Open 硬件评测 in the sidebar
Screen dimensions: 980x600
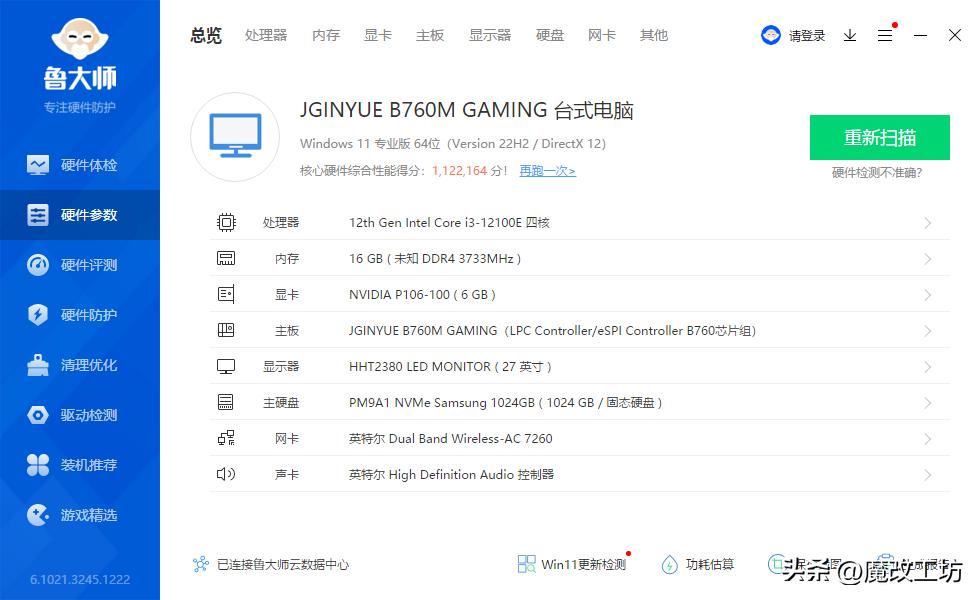(x=80, y=264)
